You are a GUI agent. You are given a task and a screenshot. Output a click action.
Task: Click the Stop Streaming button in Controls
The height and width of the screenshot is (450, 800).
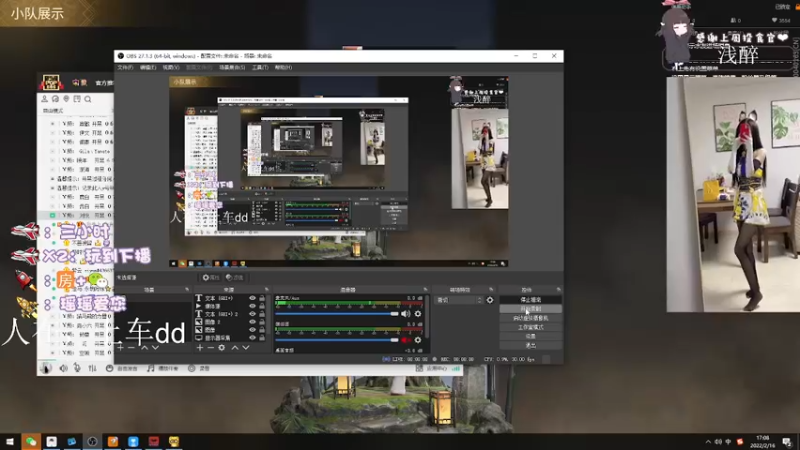point(531,299)
